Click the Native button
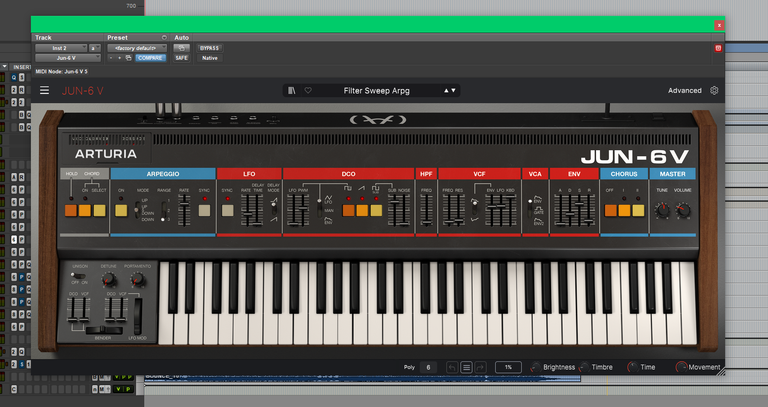The image size is (768, 407). tap(210, 58)
